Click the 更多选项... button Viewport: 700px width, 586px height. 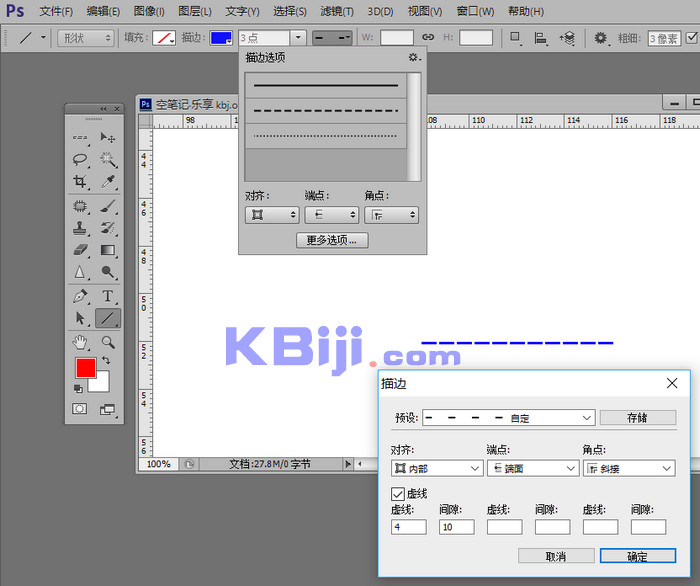[x=332, y=240]
